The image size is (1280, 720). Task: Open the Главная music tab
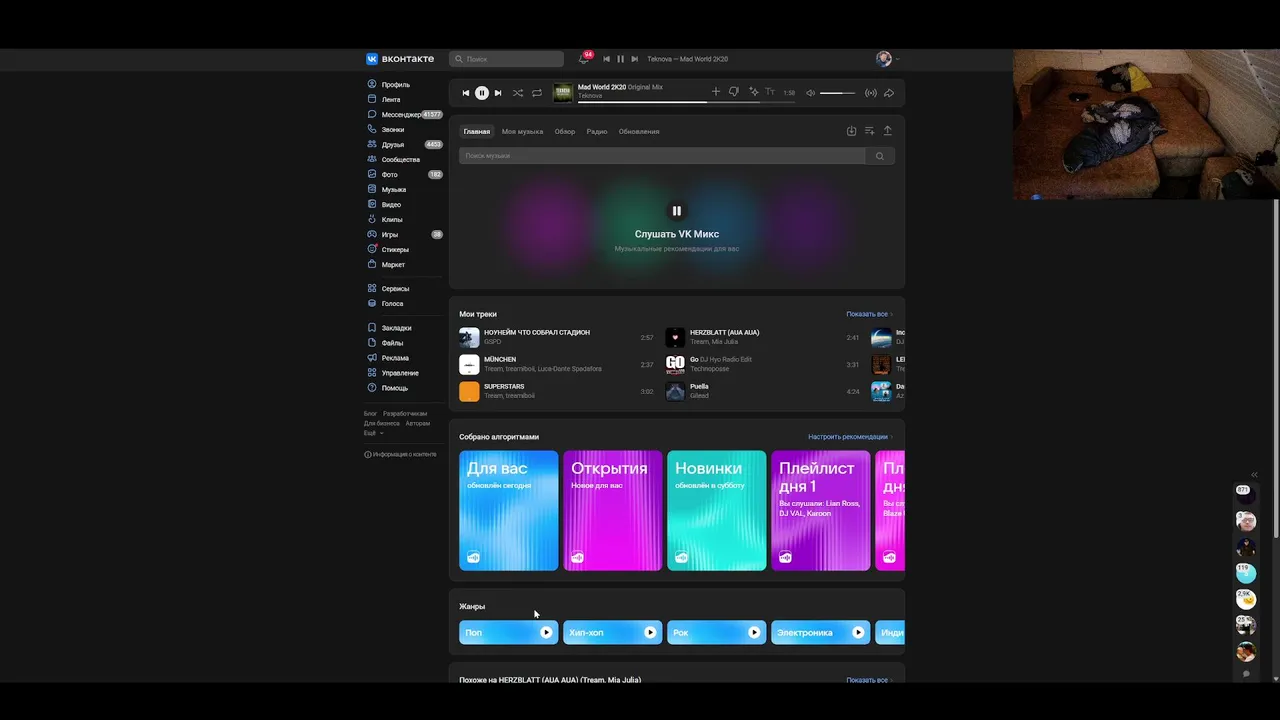tap(477, 131)
